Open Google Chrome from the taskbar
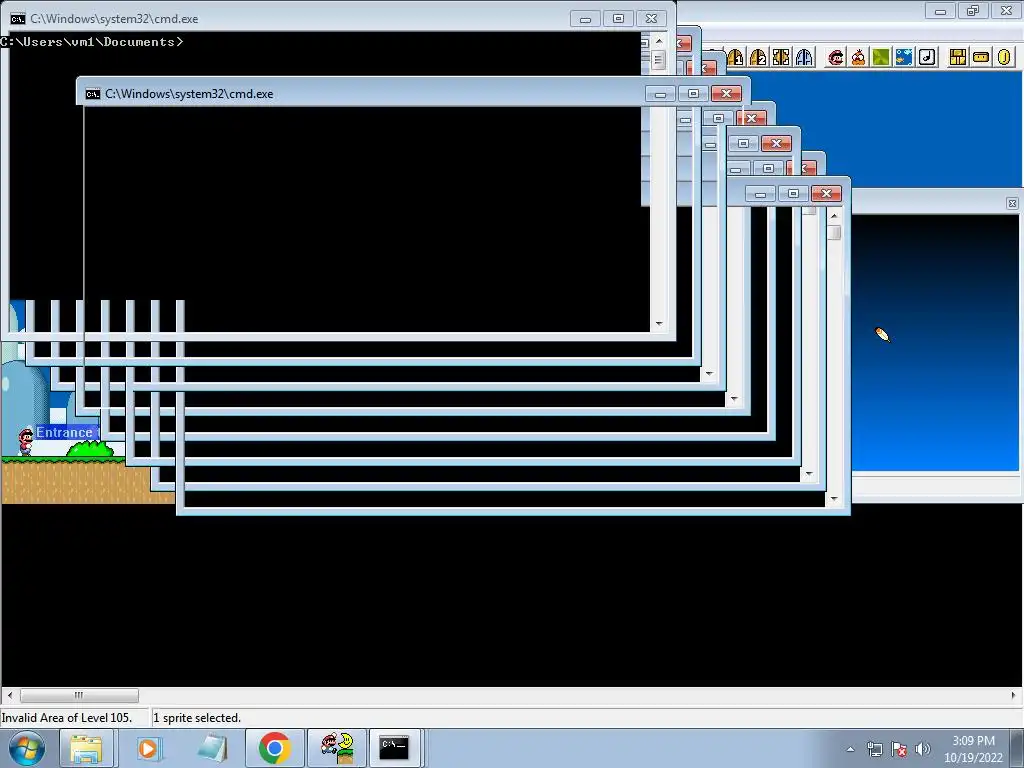This screenshot has width=1024, height=768. coord(274,748)
